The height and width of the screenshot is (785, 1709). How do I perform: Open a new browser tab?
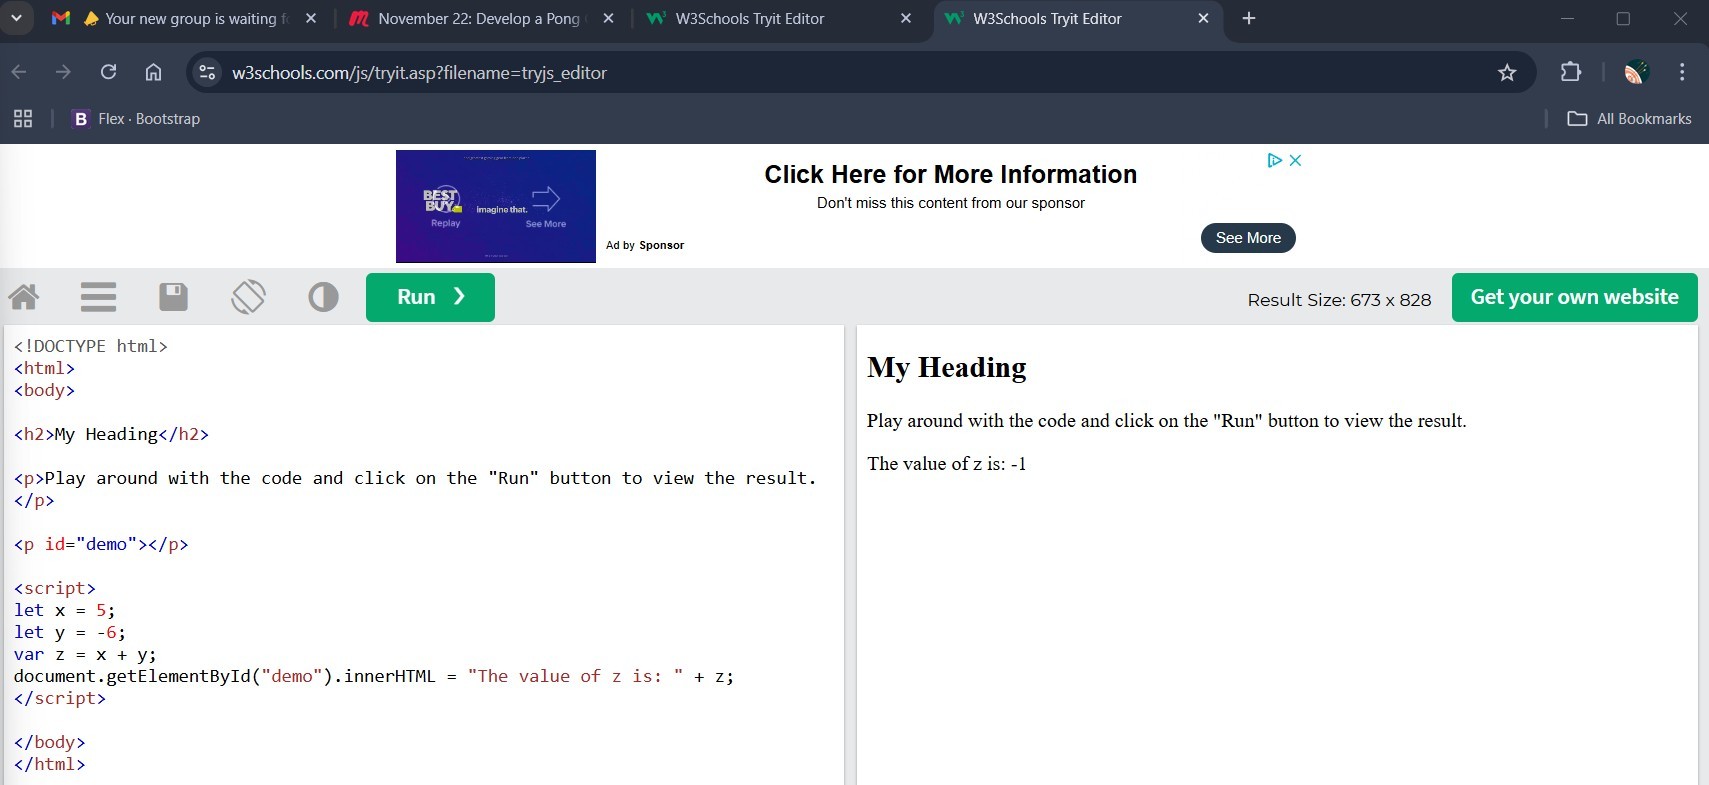pos(1248,18)
